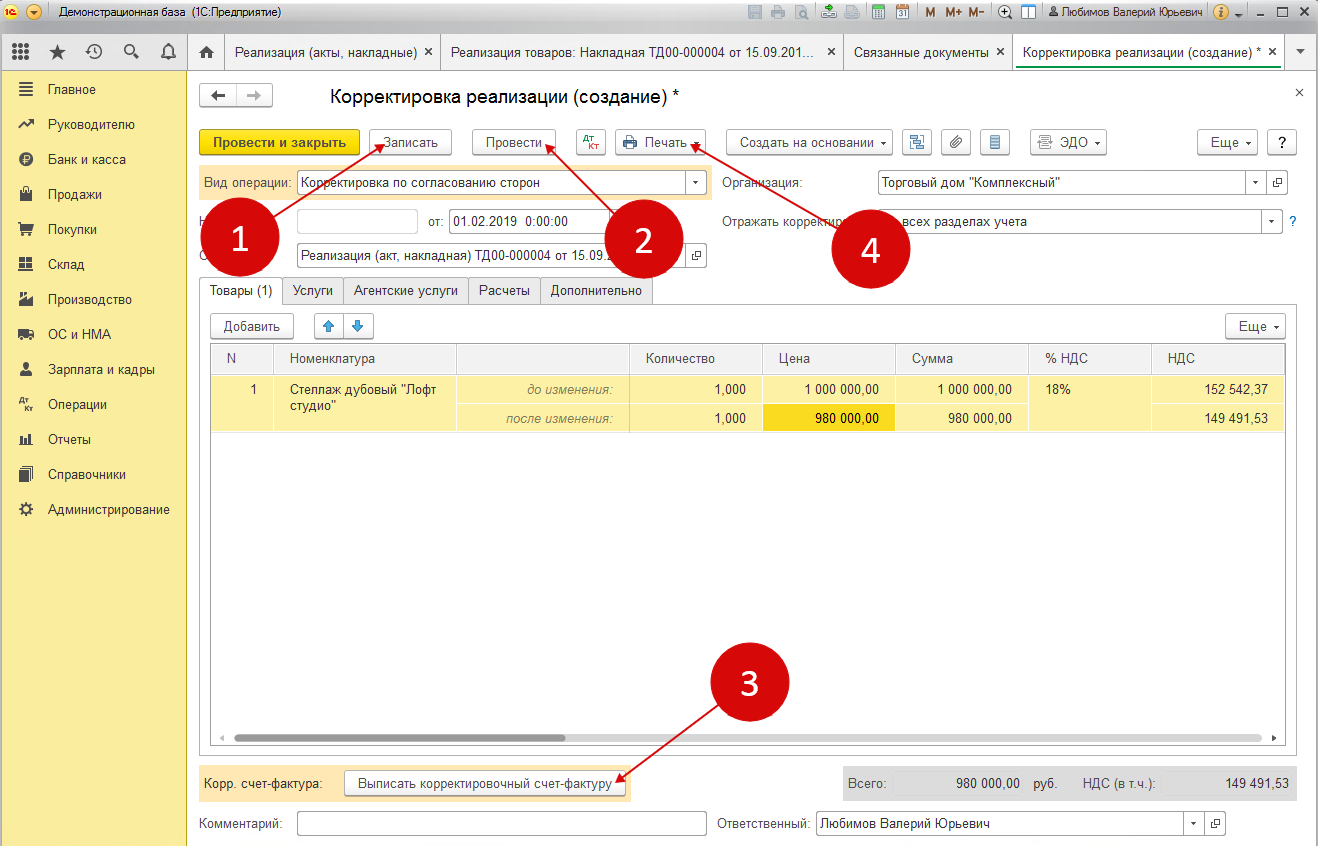Open Зарплата и кадры section
The height and width of the screenshot is (846, 1318).
(x=101, y=370)
